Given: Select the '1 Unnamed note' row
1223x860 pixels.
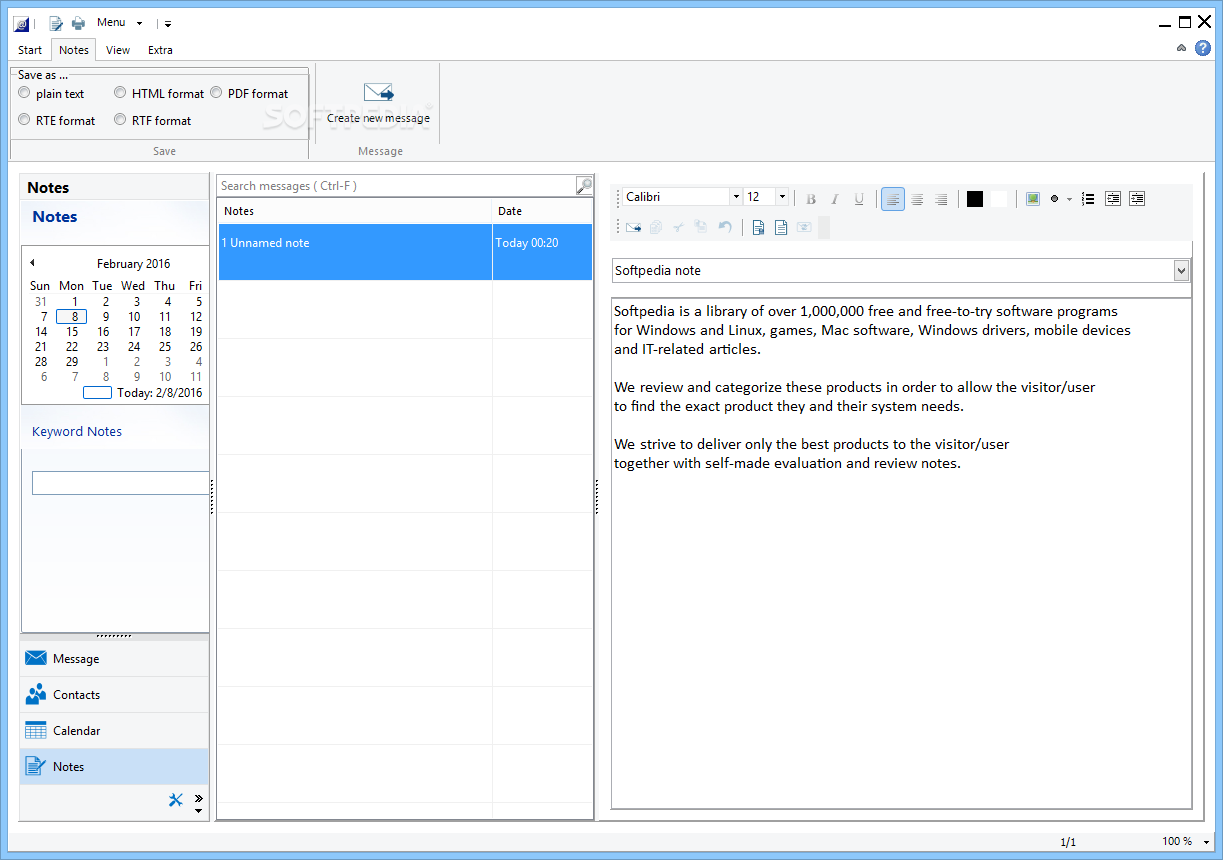Looking at the screenshot, I should click(x=405, y=252).
